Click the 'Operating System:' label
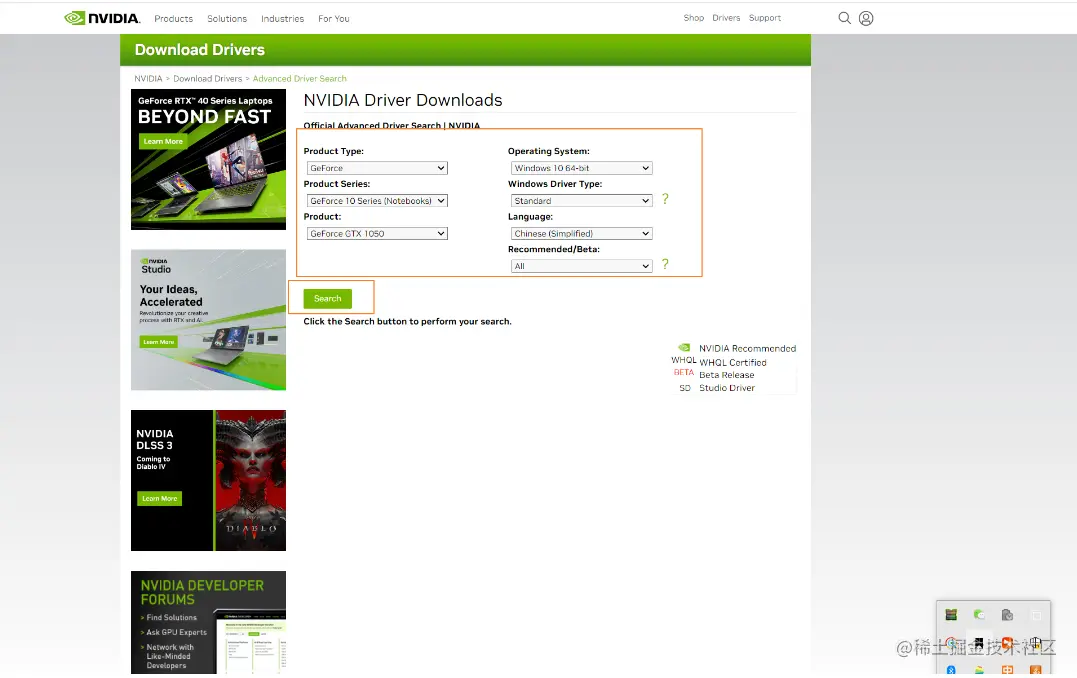Image resolution: width=1077 pixels, height=678 pixels. (x=549, y=151)
